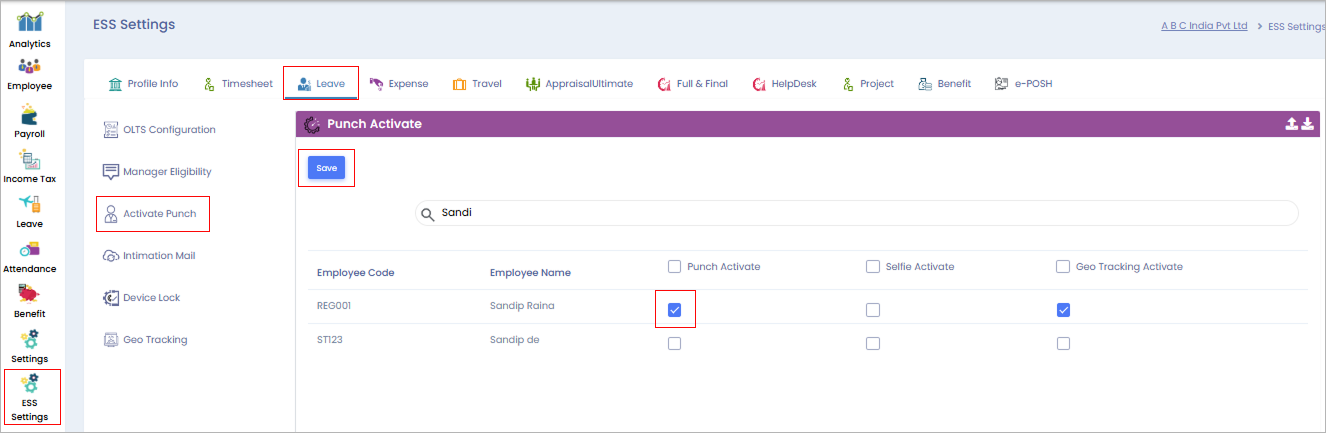
Task: Click the employee search field
Action: [860, 213]
